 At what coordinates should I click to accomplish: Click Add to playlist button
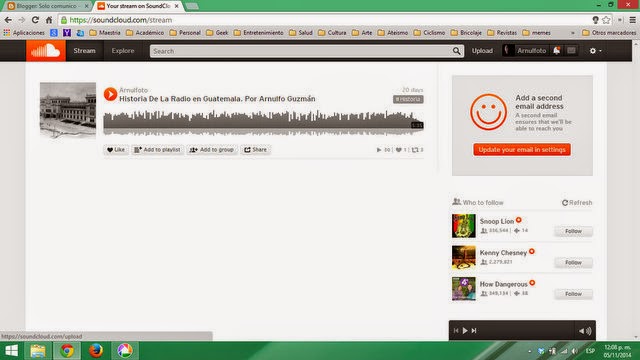tap(157, 150)
